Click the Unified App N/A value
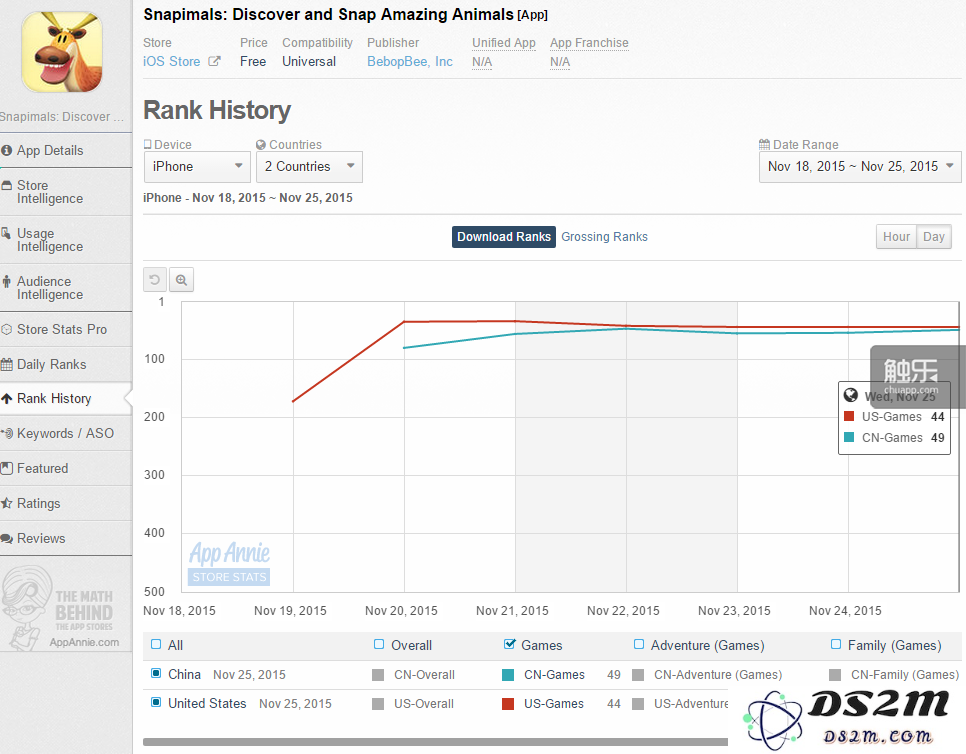Screen dimensions: 966x754 tap(482, 62)
